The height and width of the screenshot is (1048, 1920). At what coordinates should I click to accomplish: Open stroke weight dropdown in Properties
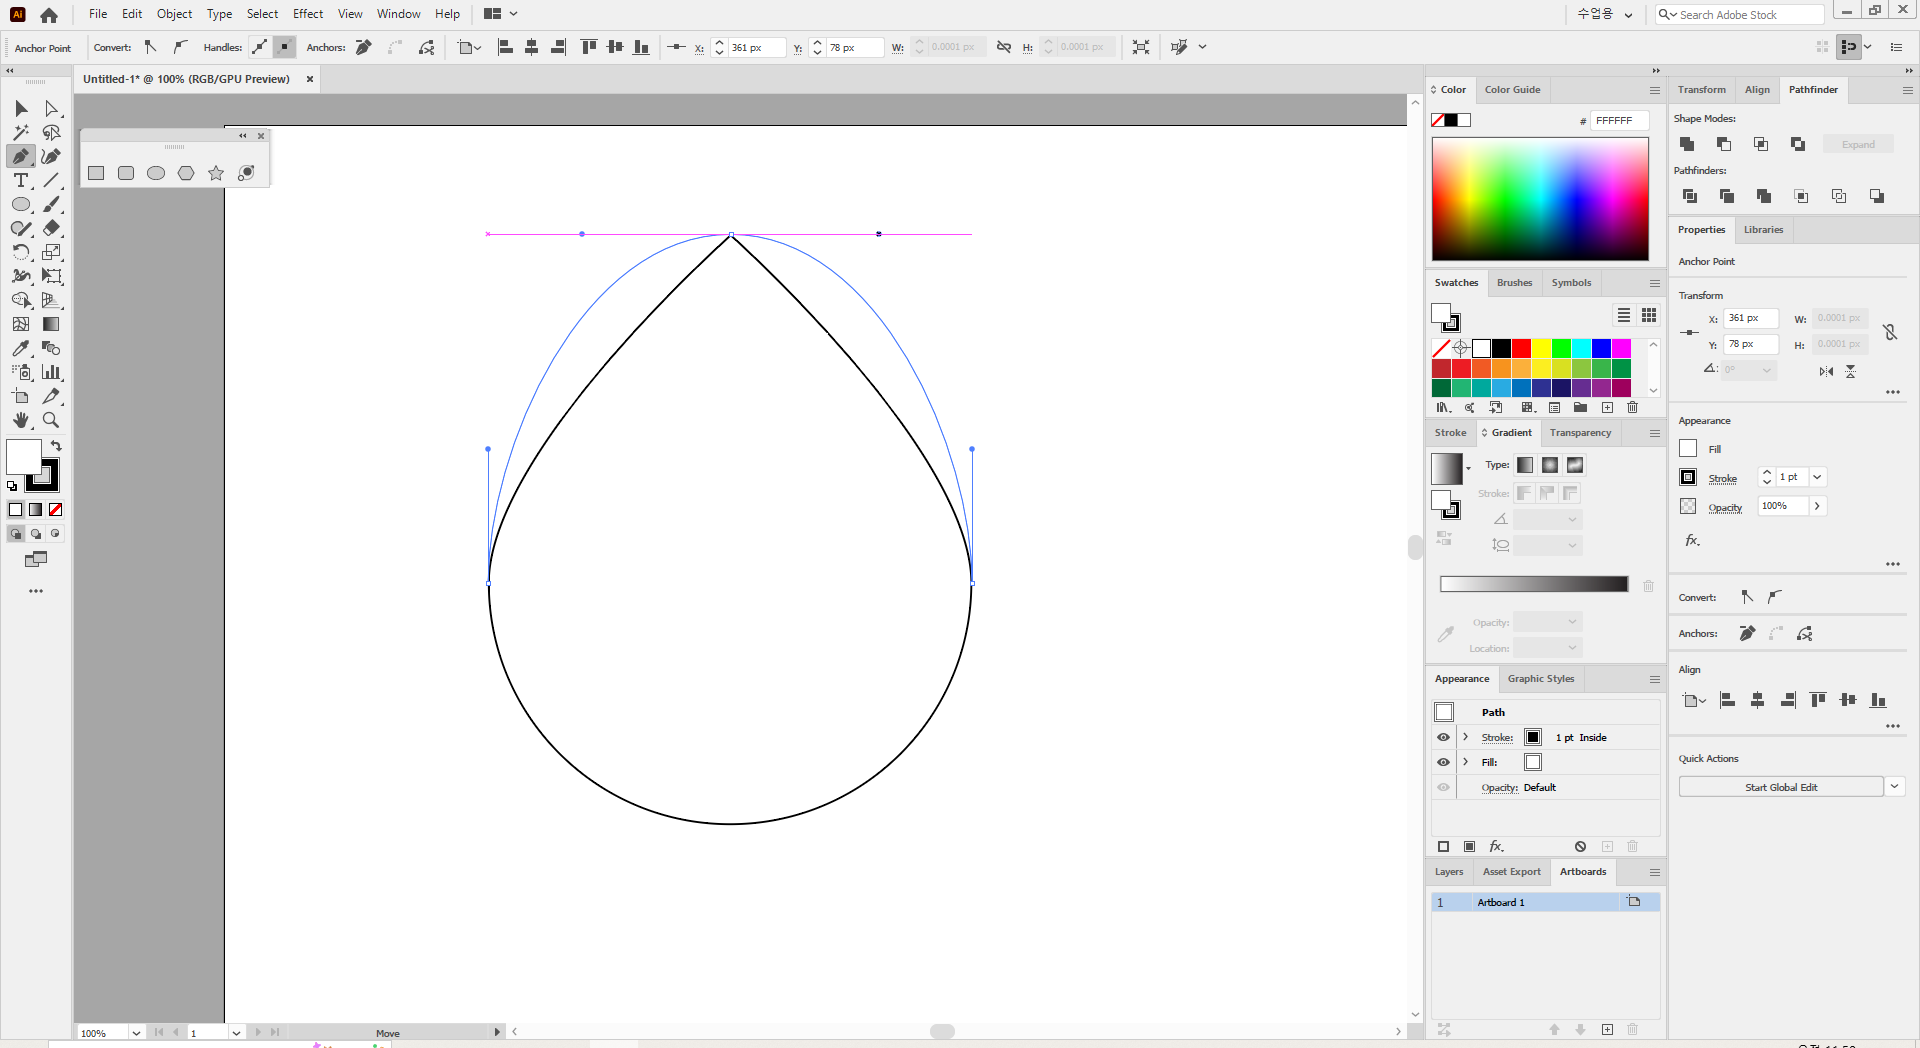(x=1817, y=477)
